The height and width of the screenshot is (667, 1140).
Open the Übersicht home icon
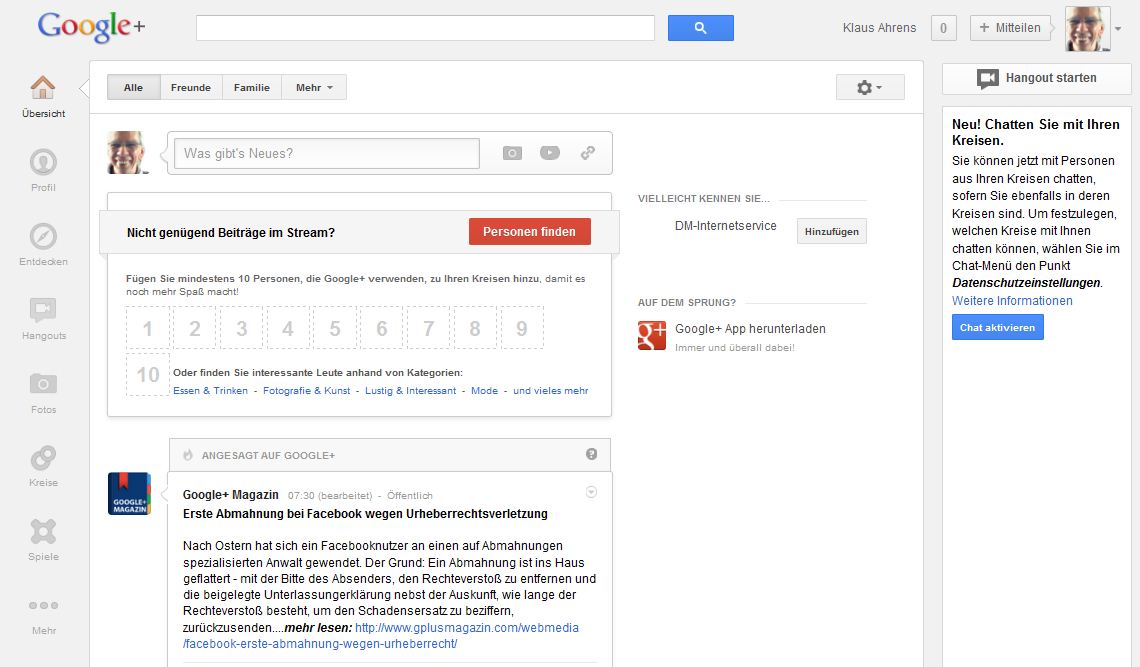43,88
